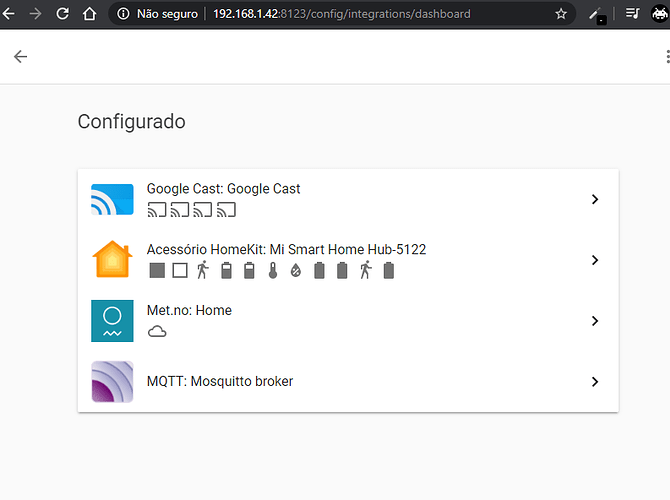
Task: Click the 'Configurado' heading
Action: coord(132,122)
